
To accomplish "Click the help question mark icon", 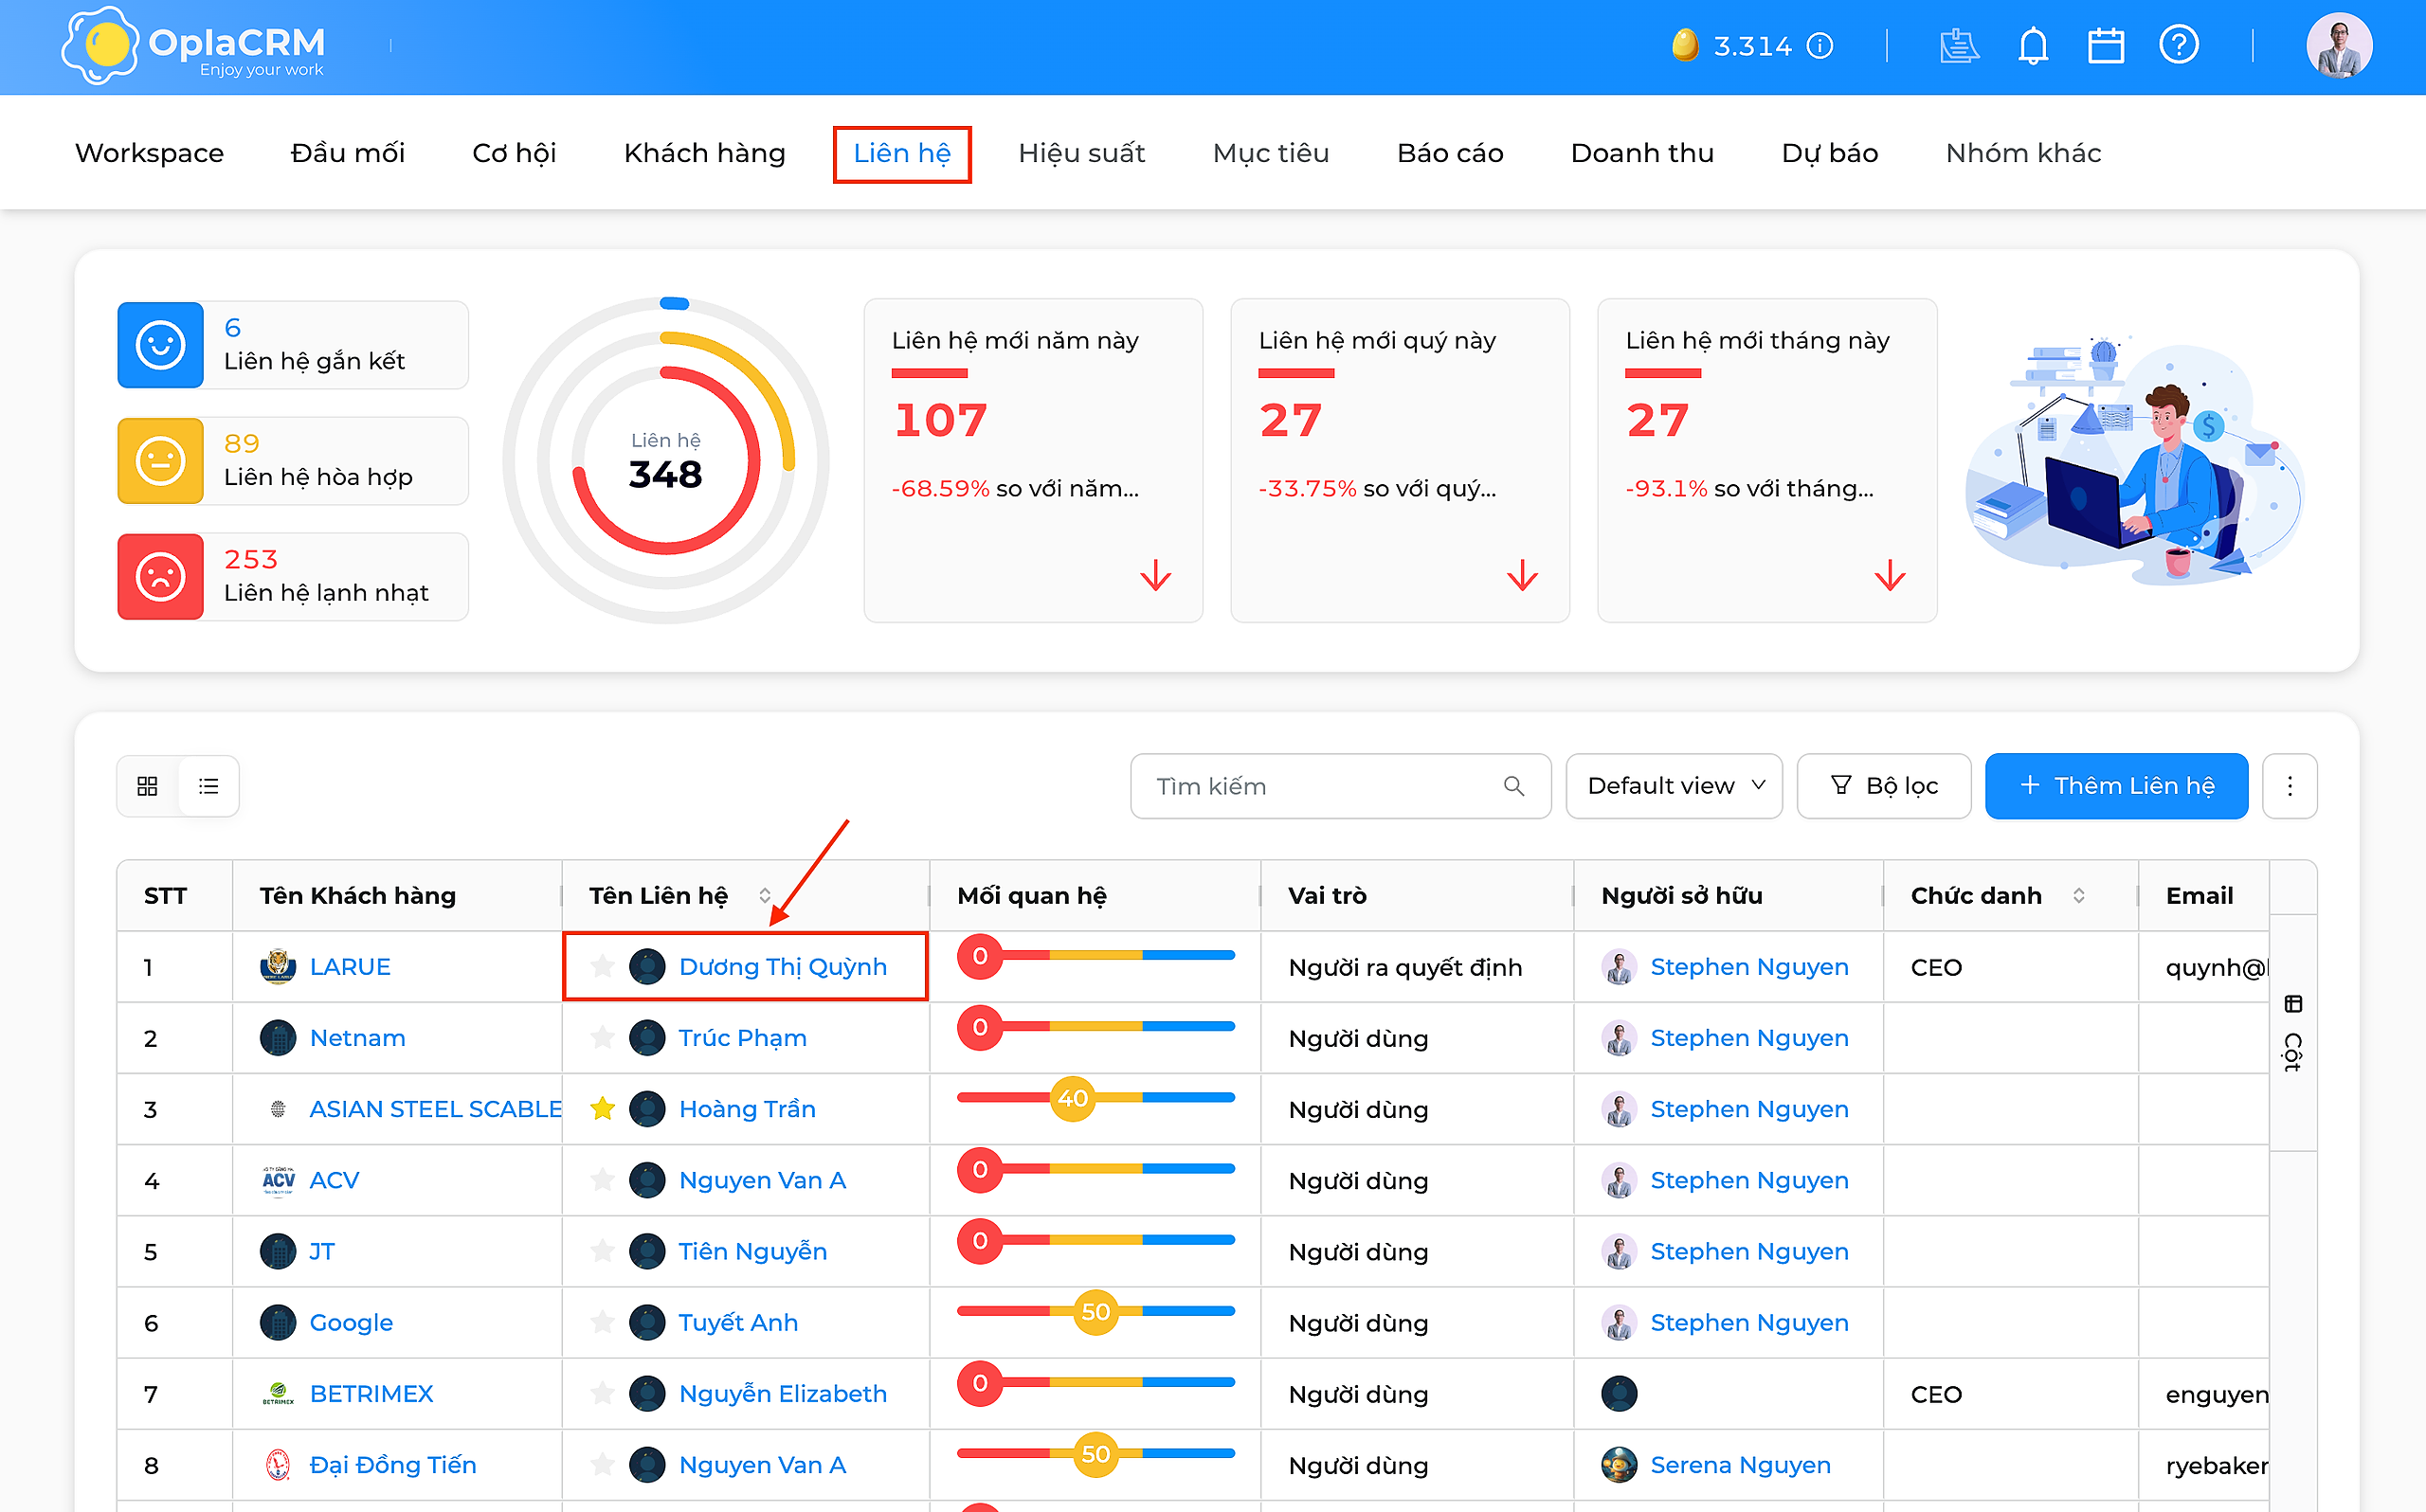I will 2179,45.
